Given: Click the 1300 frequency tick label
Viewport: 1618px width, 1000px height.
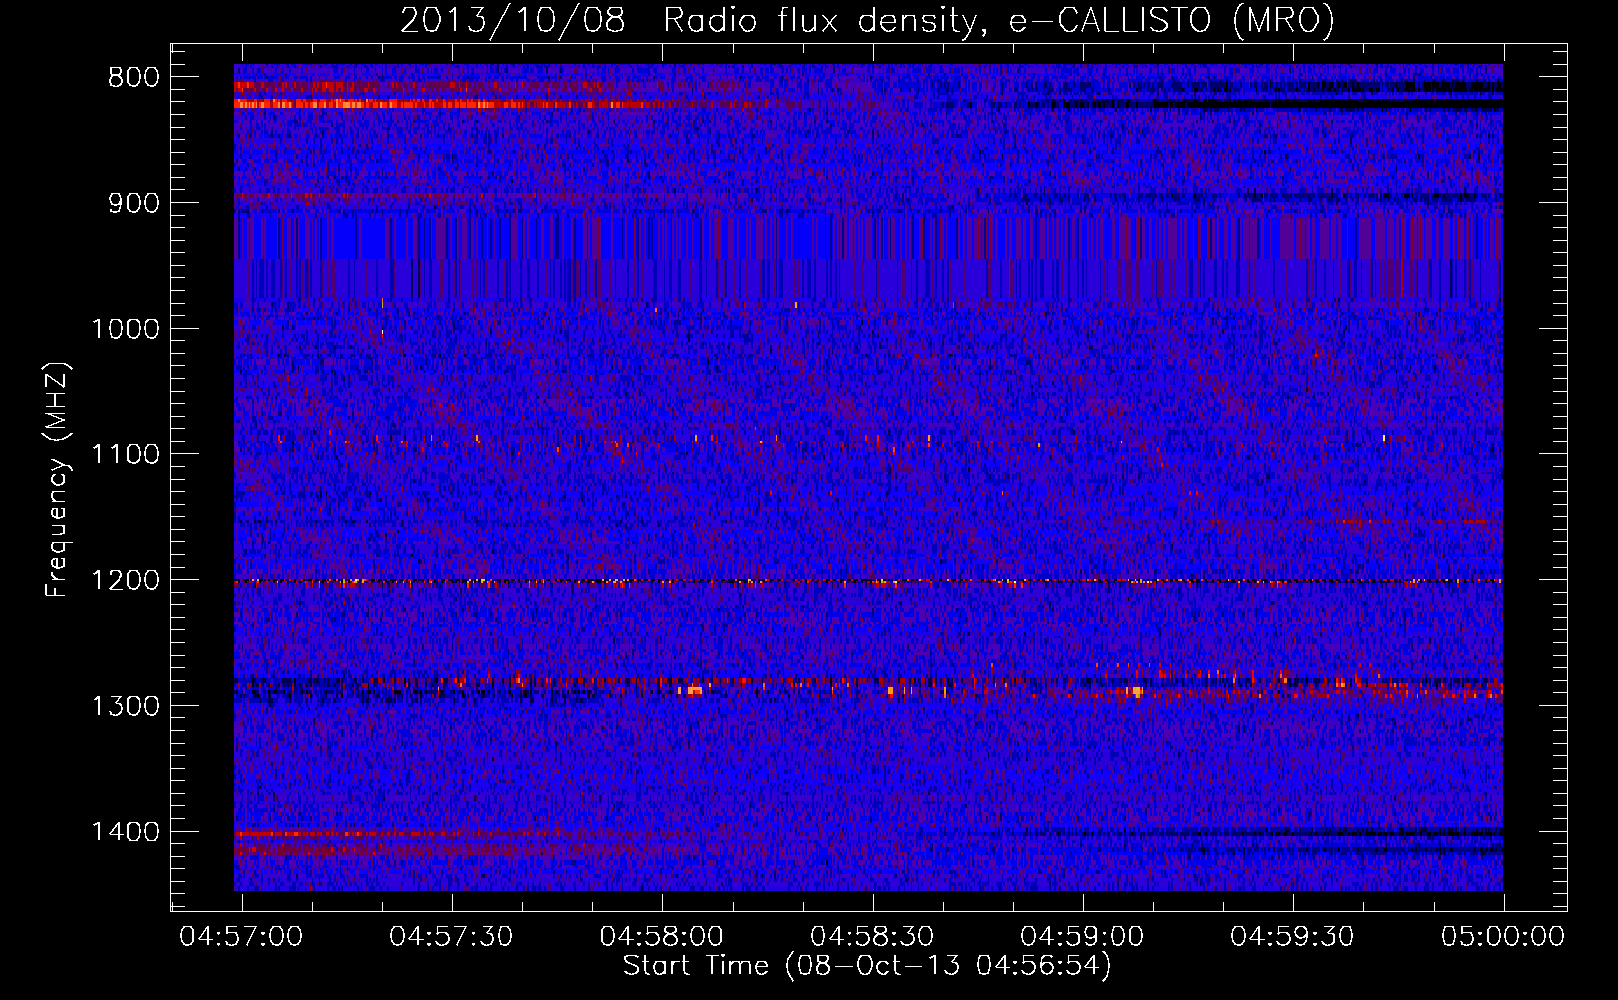Looking at the screenshot, I should tap(125, 706).
